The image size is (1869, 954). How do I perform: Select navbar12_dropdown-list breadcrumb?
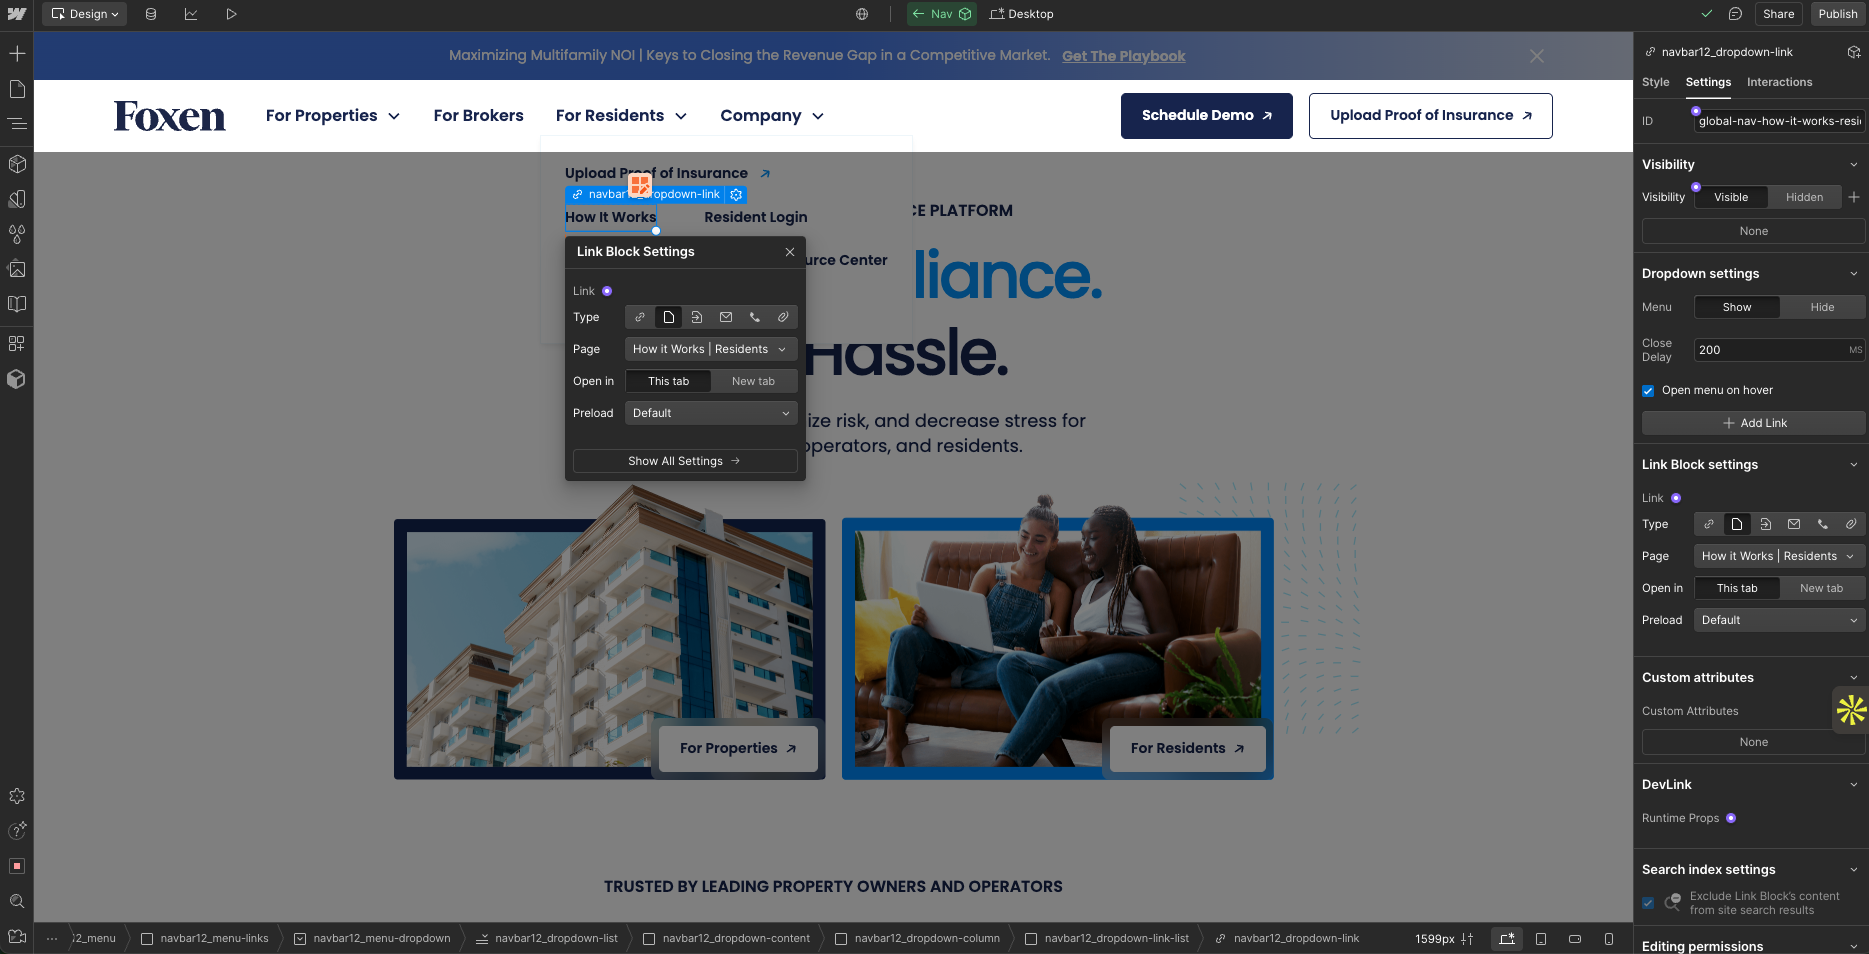click(x=547, y=939)
